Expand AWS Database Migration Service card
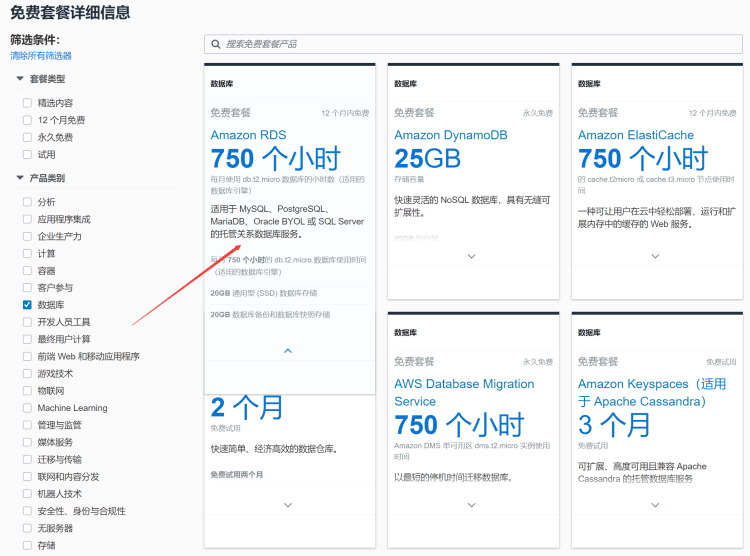The image size is (750, 556). tap(472, 505)
